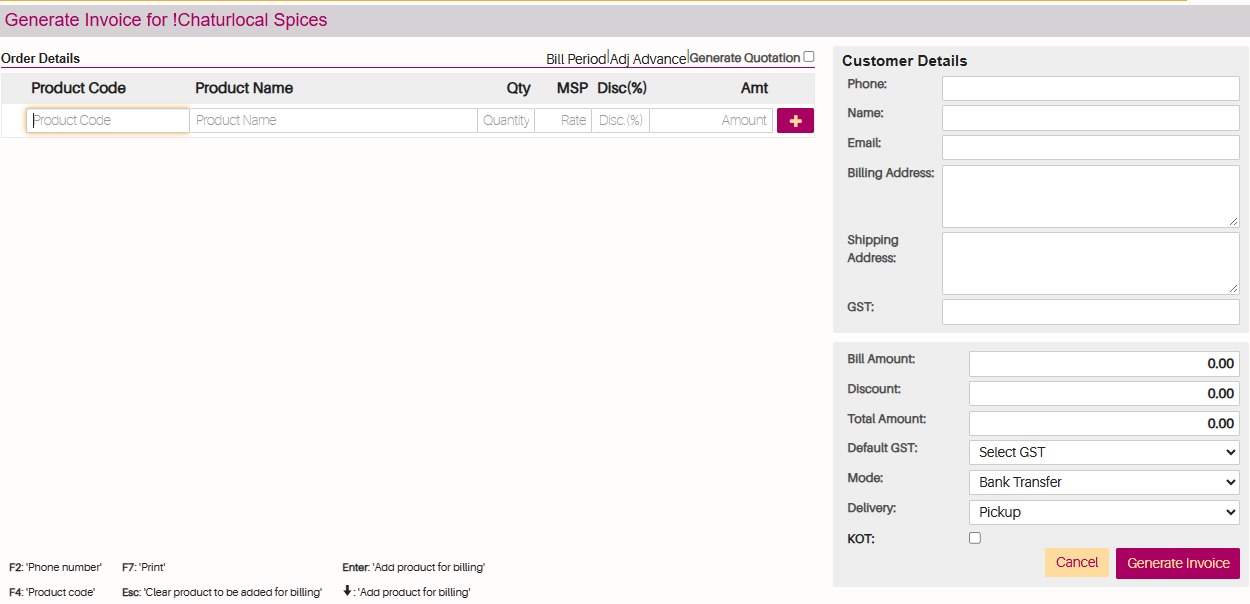Click the Shipping Address text area
This screenshot has width=1250, height=604.
click(x=1091, y=264)
